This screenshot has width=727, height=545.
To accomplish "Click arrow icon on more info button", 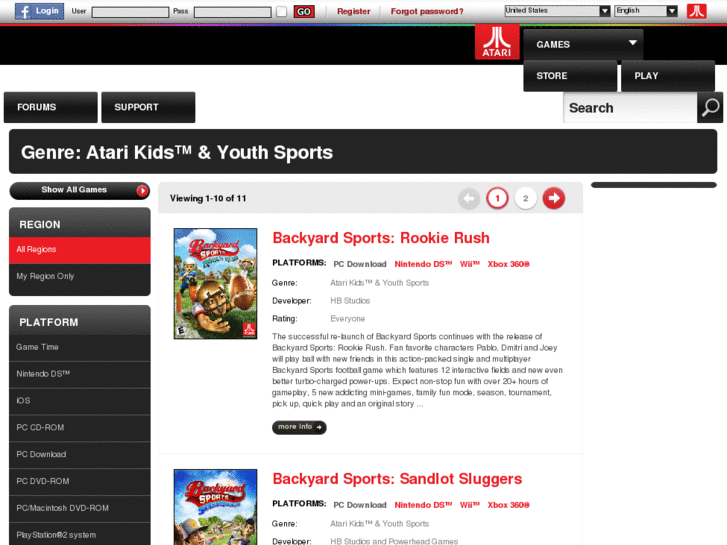I will [x=319, y=427].
